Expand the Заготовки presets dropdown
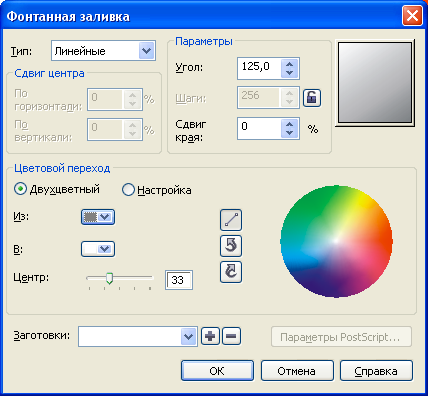This screenshot has width=428, height=396. pos(189,337)
